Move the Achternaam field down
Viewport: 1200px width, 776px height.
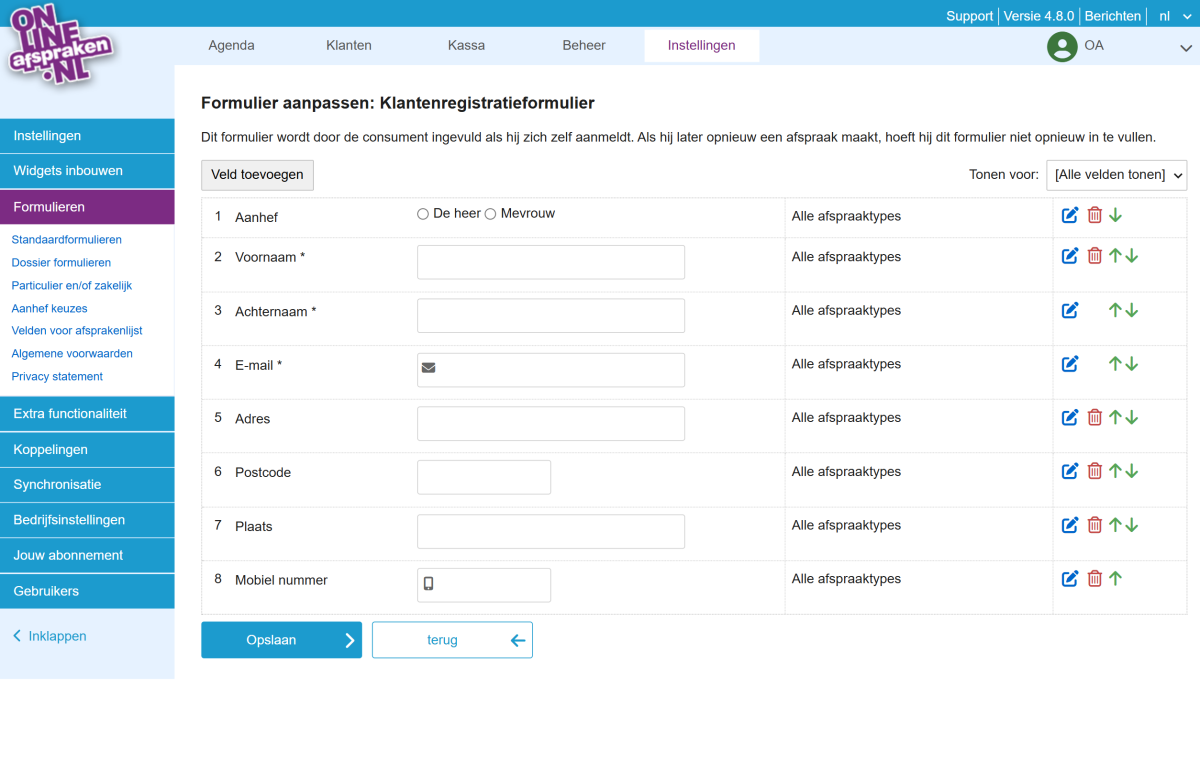click(1132, 310)
